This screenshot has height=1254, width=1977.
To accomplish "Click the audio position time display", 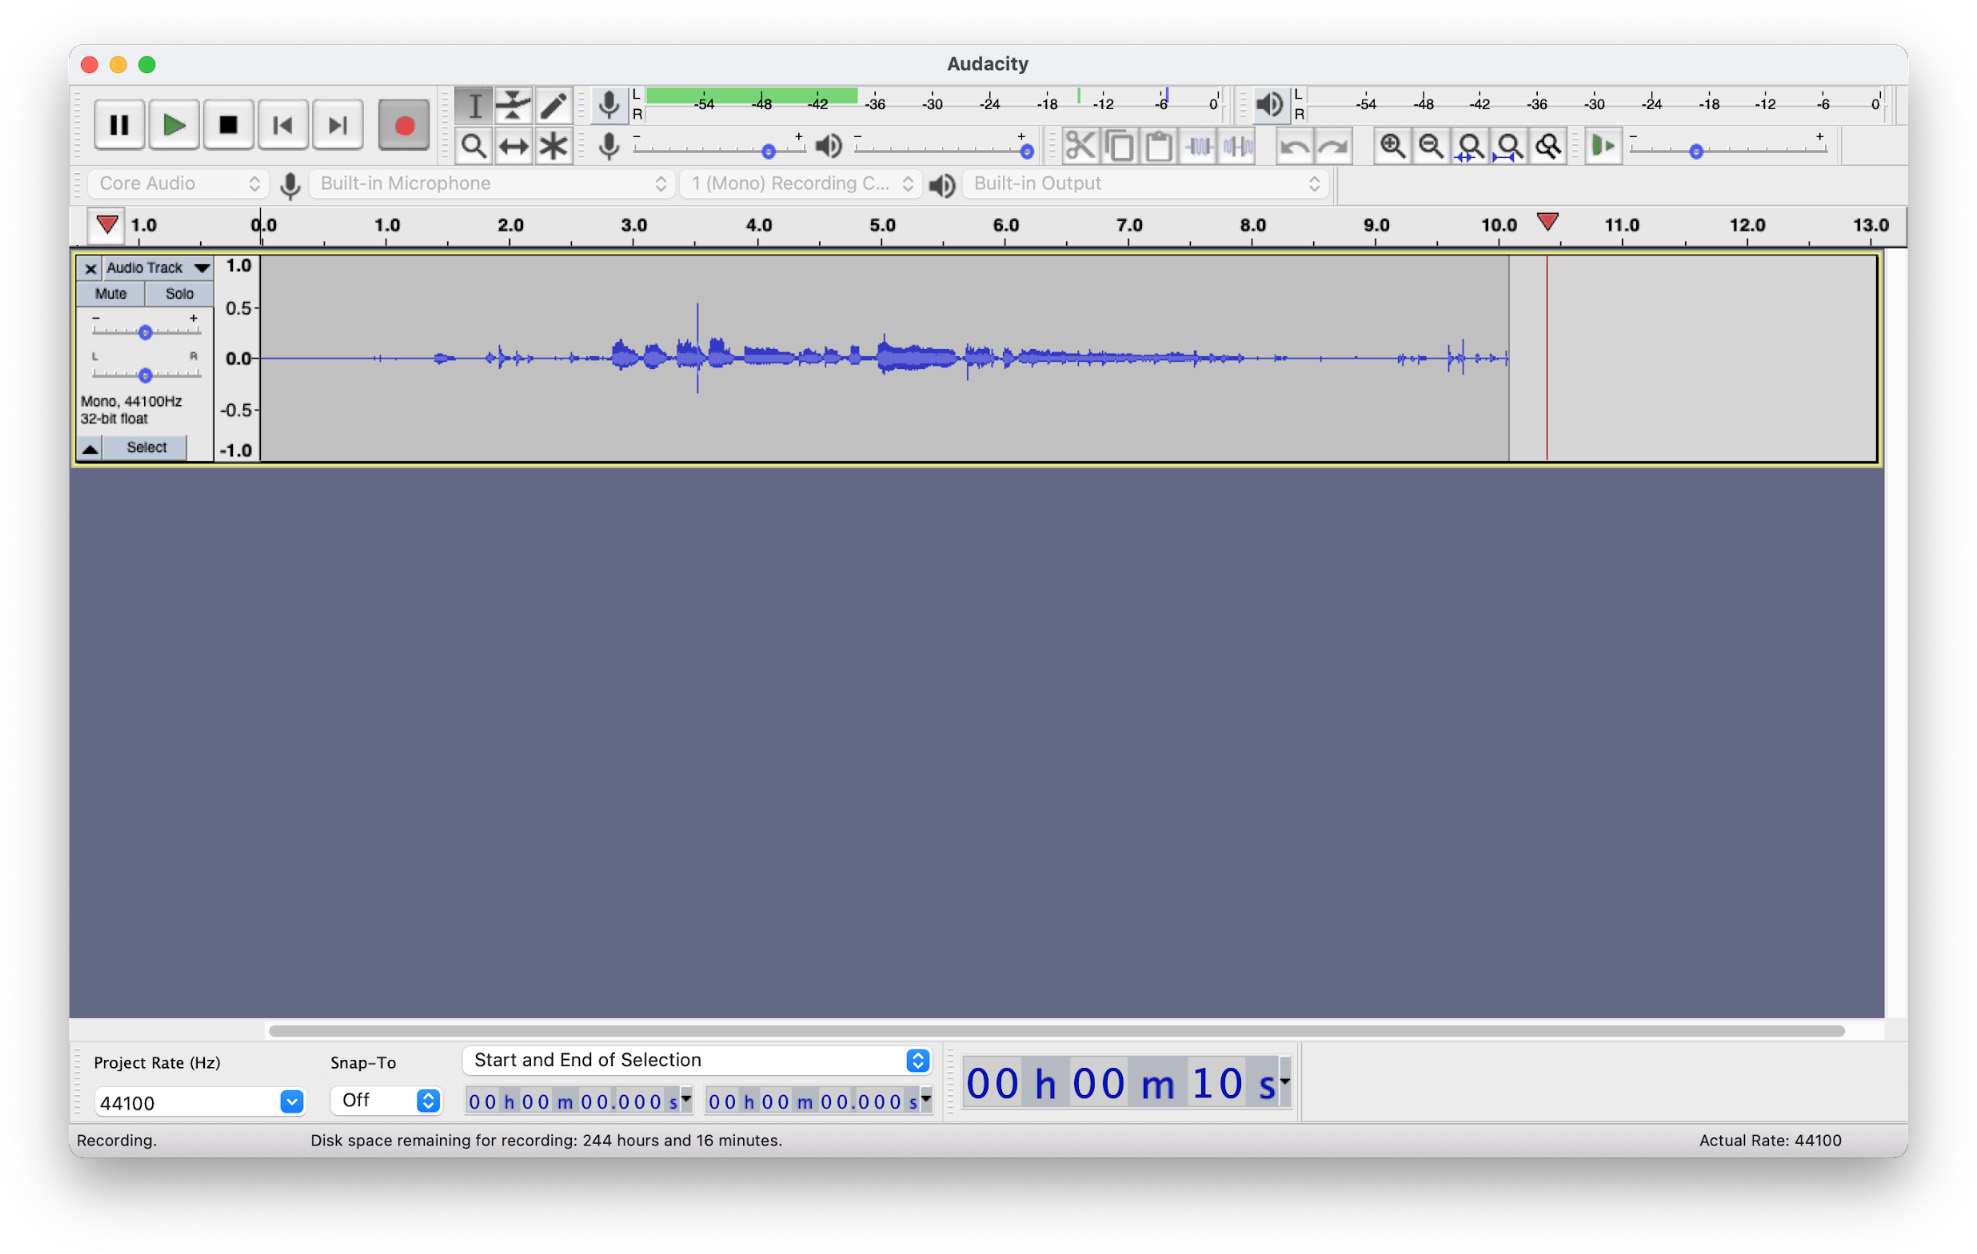I will tap(1121, 1083).
